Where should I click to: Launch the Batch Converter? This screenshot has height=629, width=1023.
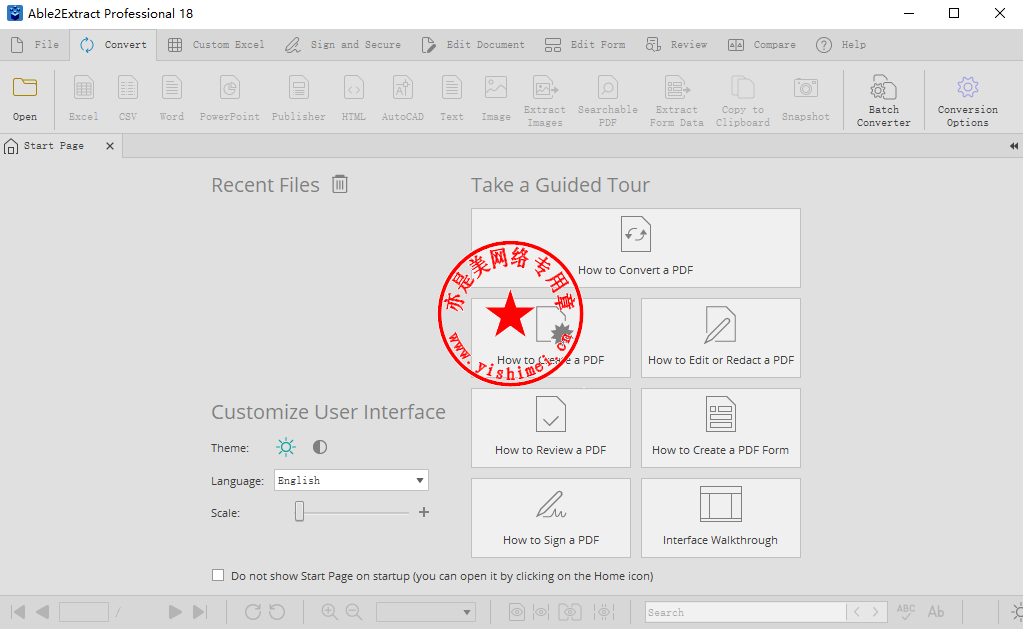[x=883, y=101]
